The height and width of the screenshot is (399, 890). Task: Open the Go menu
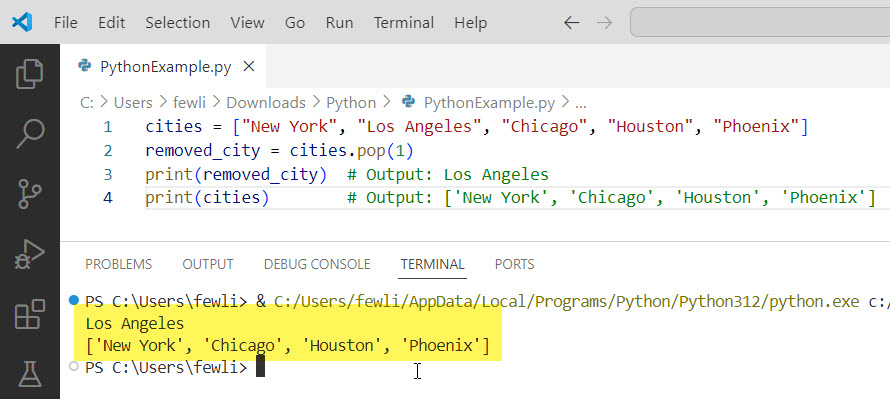pyautogui.click(x=295, y=23)
